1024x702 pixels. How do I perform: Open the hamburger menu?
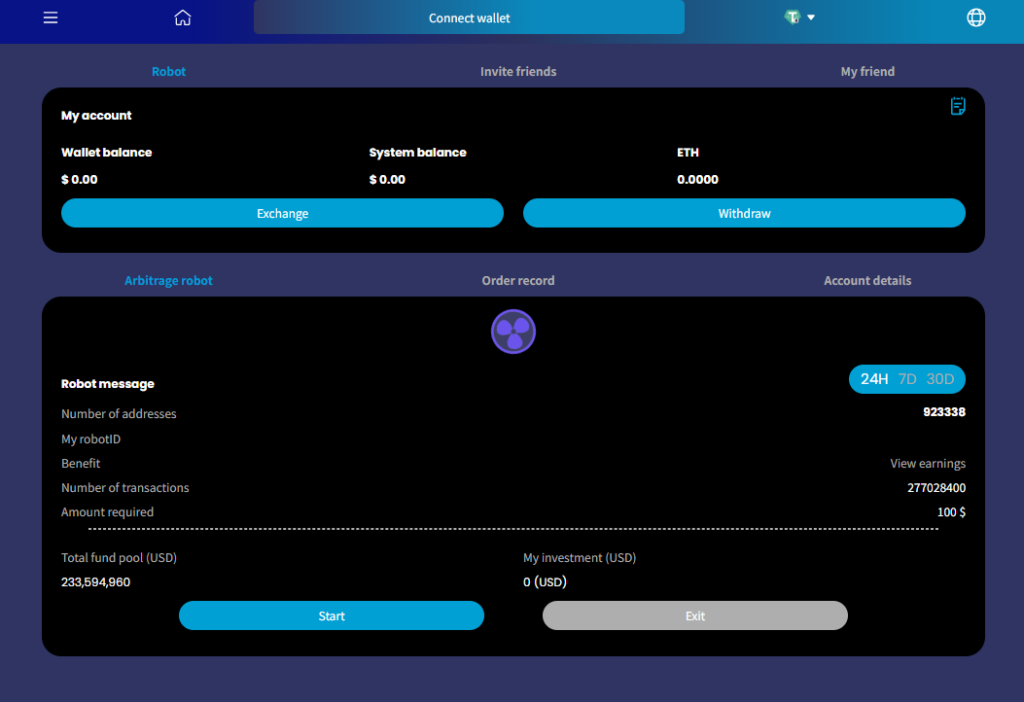pos(51,18)
